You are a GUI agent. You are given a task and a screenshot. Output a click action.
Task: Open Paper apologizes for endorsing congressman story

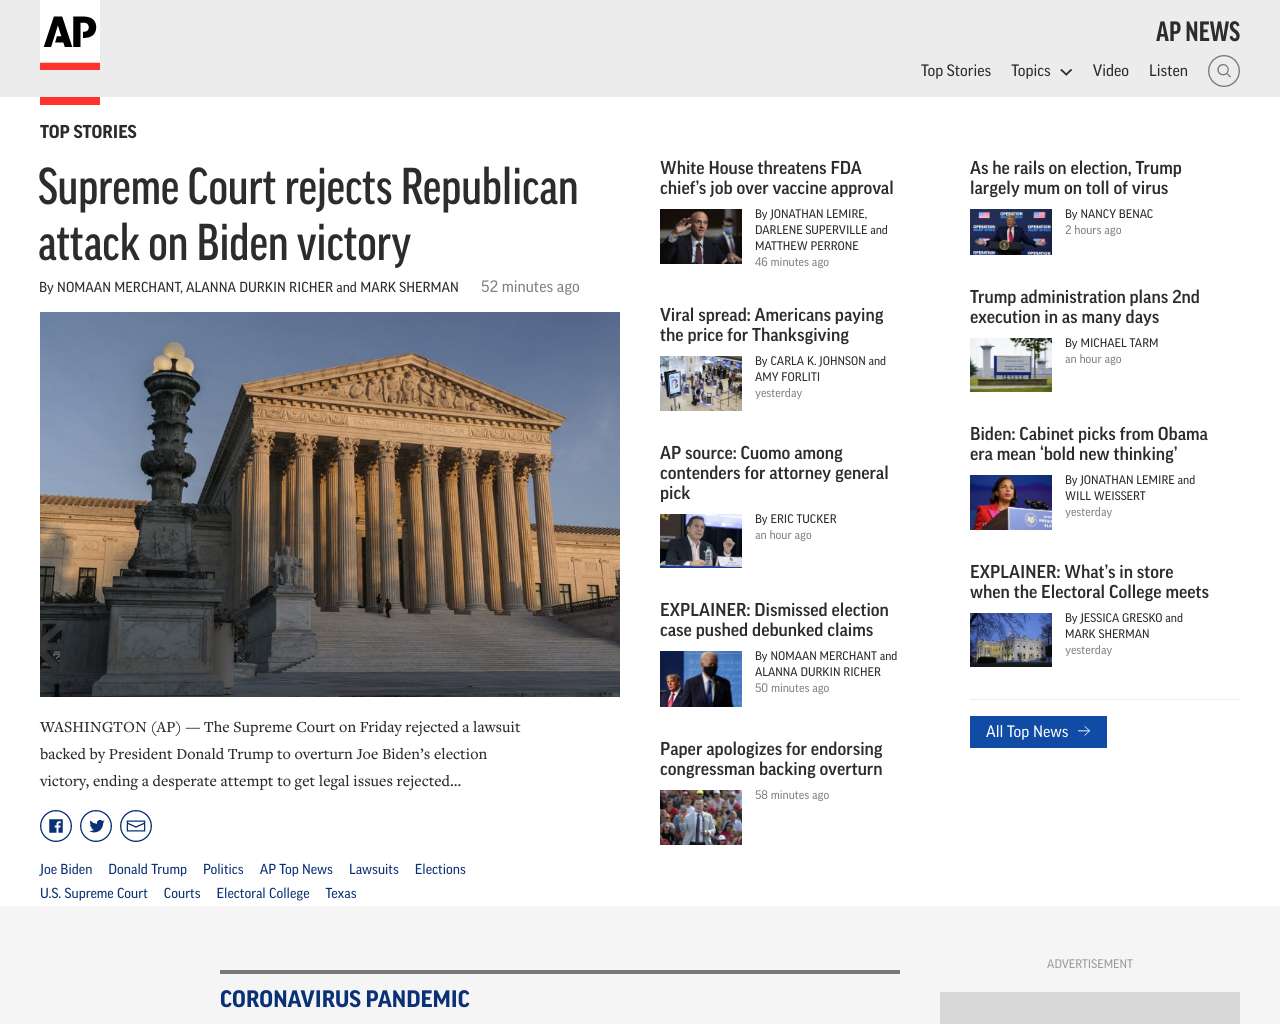[x=771, y=759]
